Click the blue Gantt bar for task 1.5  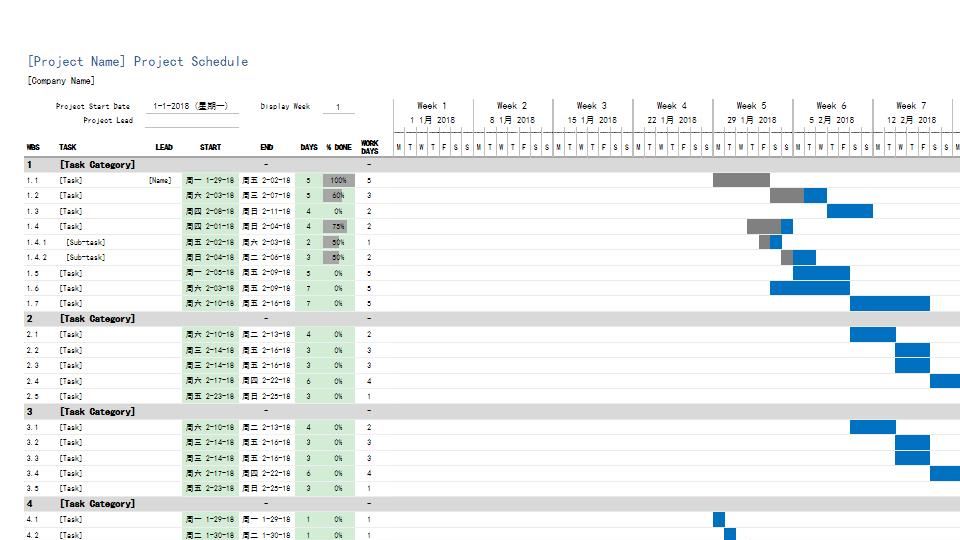[x=821, y=273]
